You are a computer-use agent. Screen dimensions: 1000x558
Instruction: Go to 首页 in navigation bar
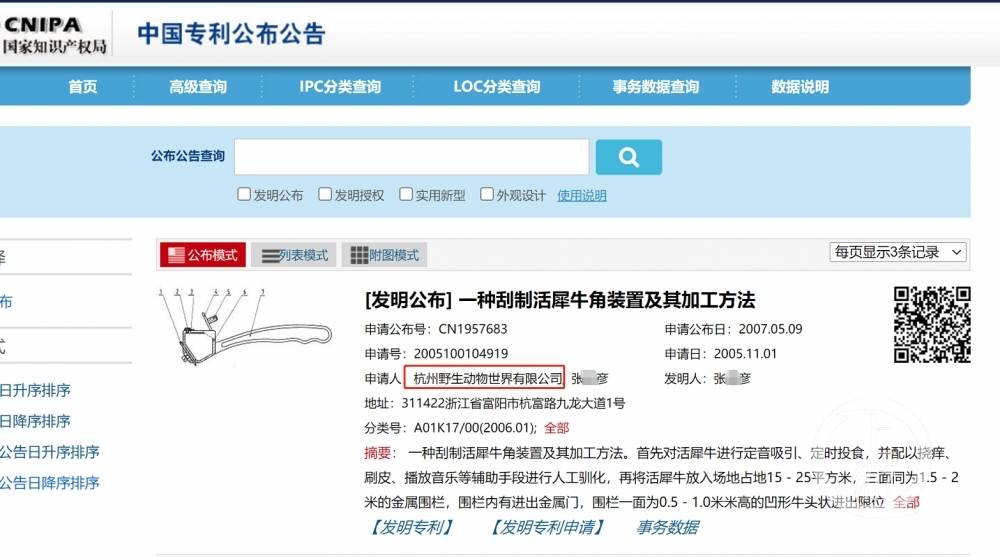coord(83,87)
